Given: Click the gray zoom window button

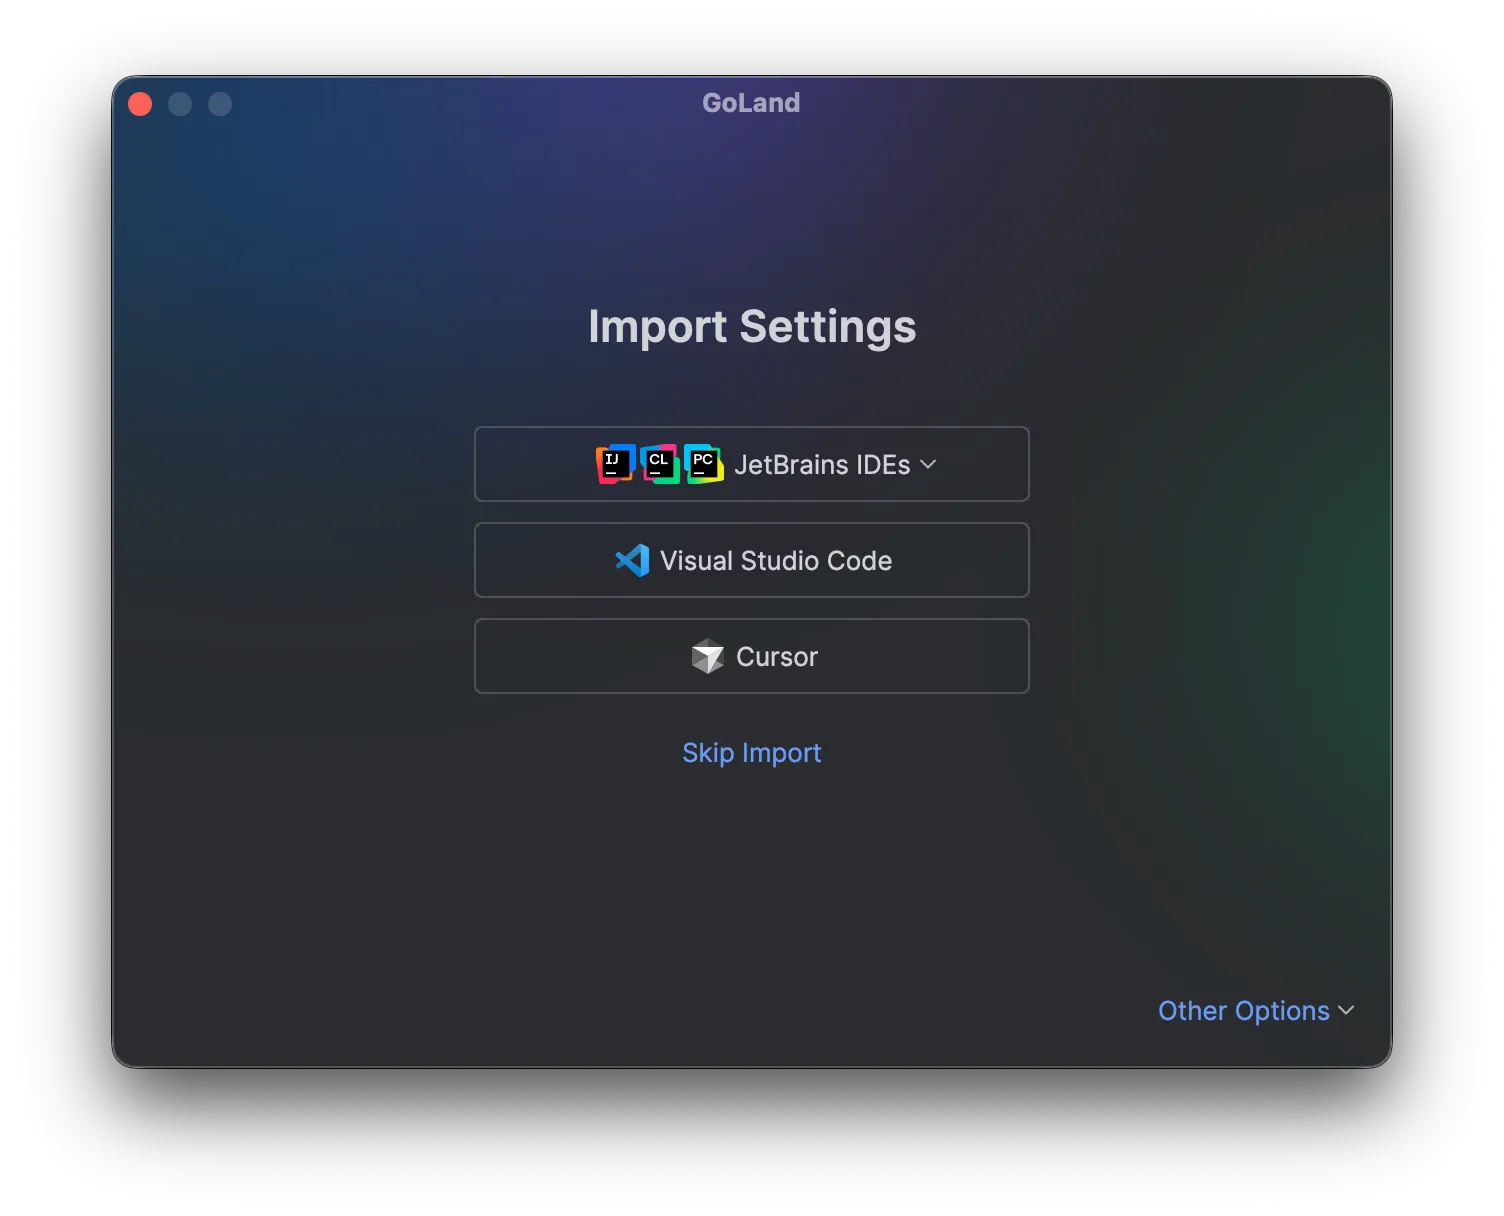Looking at the screenshot, I should [220, 104].
